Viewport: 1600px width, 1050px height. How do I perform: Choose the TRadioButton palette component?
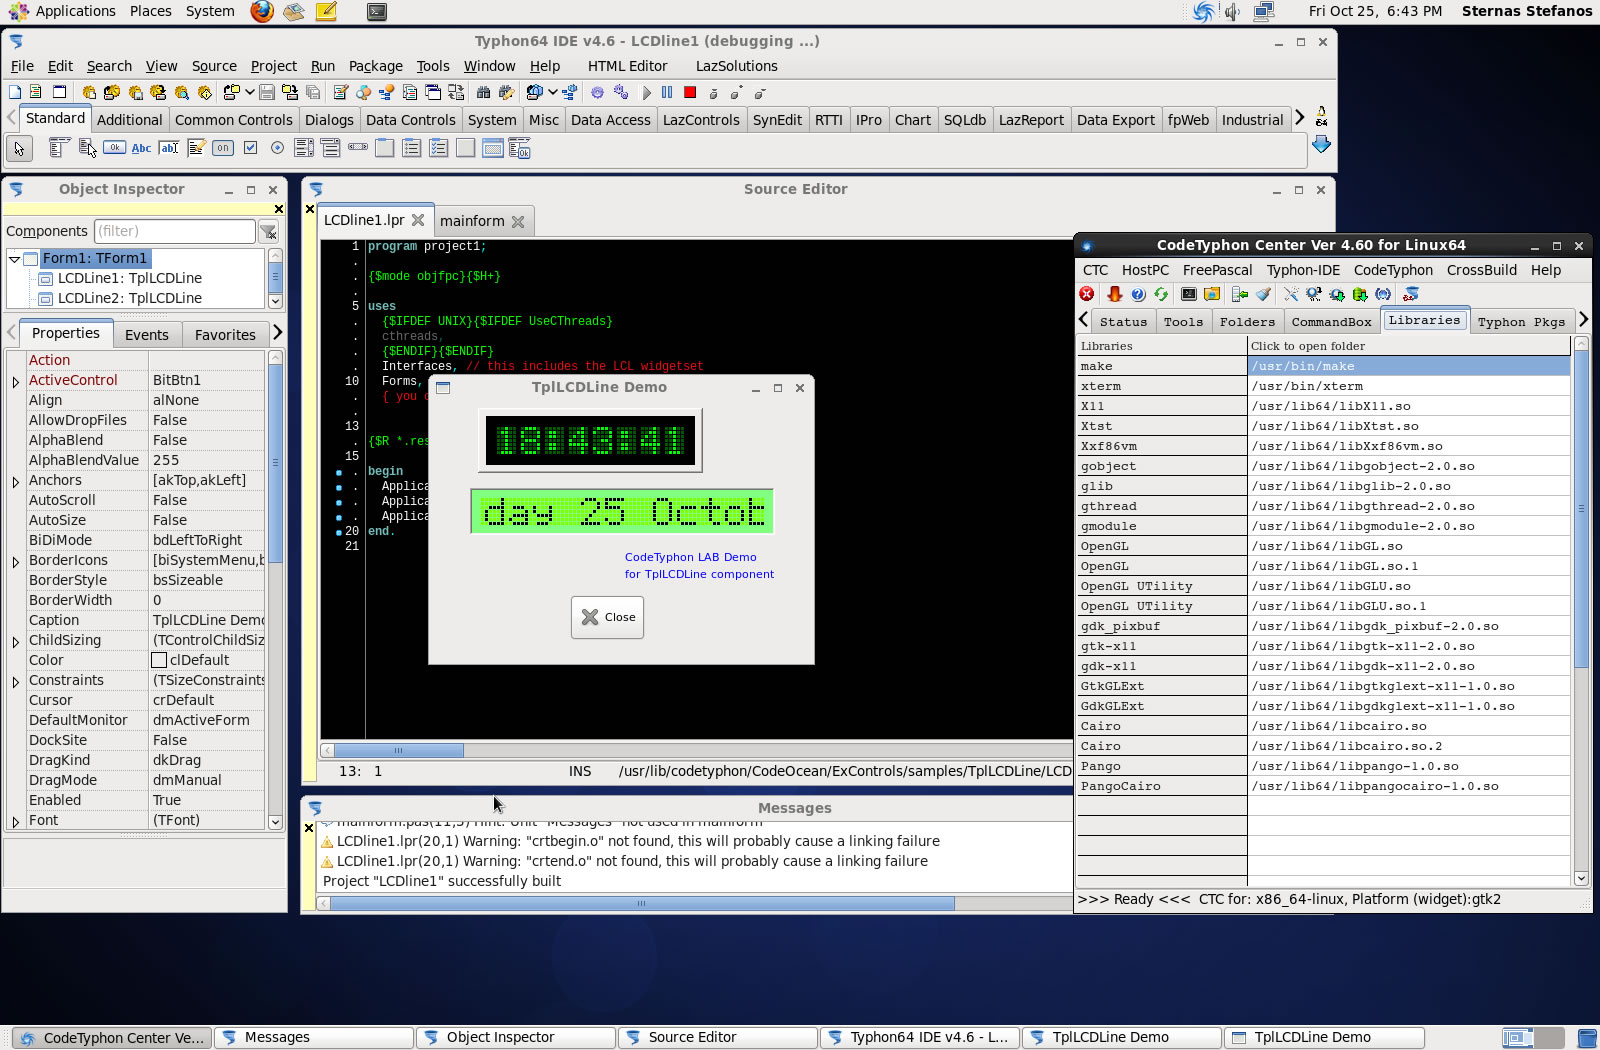point(277,148)
